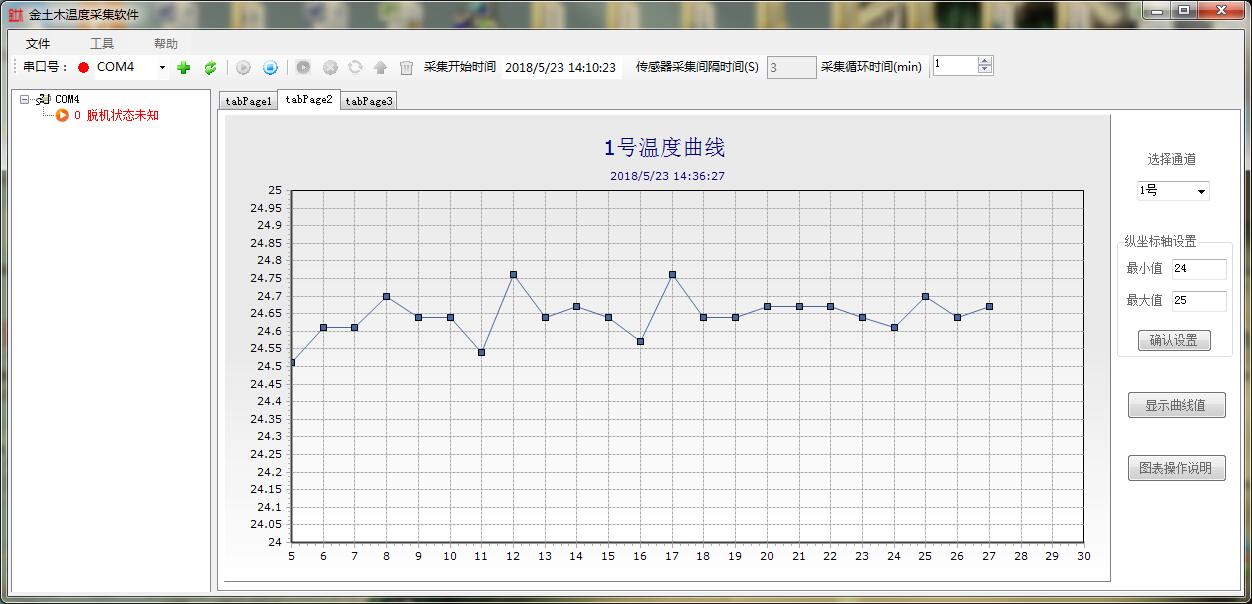This screenshot has width=1252, height=604.
Task: Click the grey circular sync icon
Action: coord(355,68)
